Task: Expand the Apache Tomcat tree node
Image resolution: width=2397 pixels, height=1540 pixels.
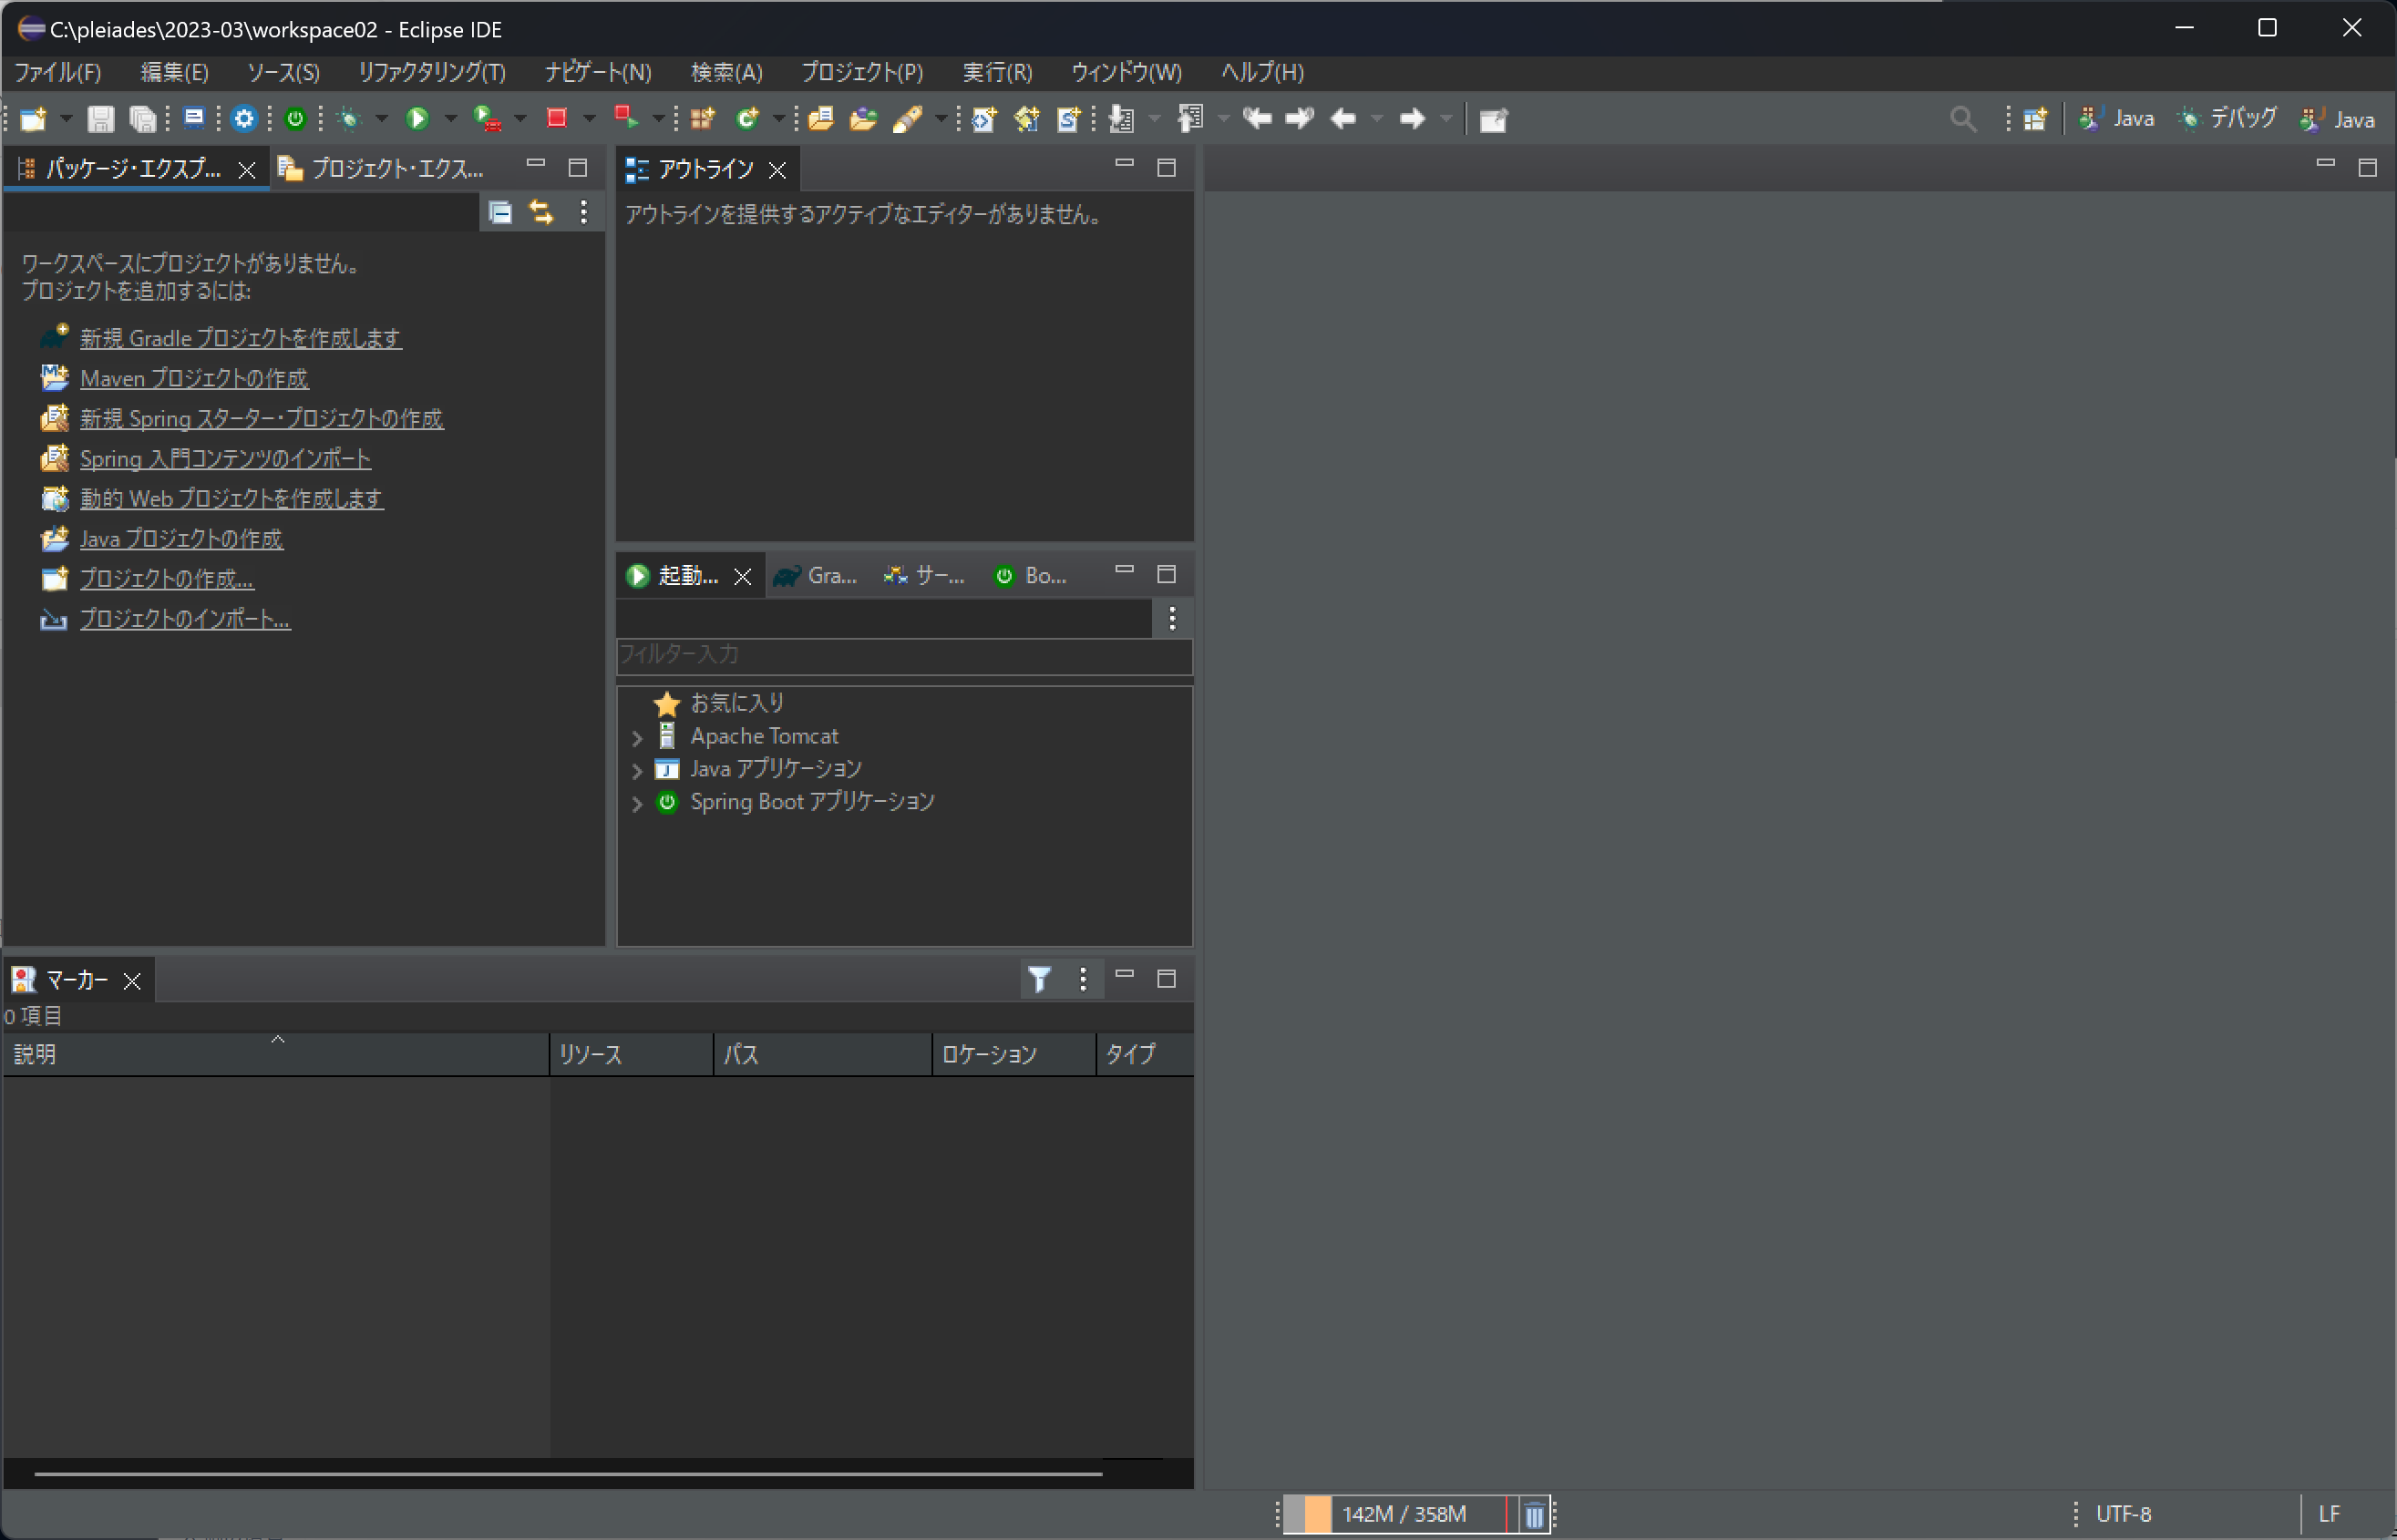Action: pyautogui.click(x=637, y=738)
